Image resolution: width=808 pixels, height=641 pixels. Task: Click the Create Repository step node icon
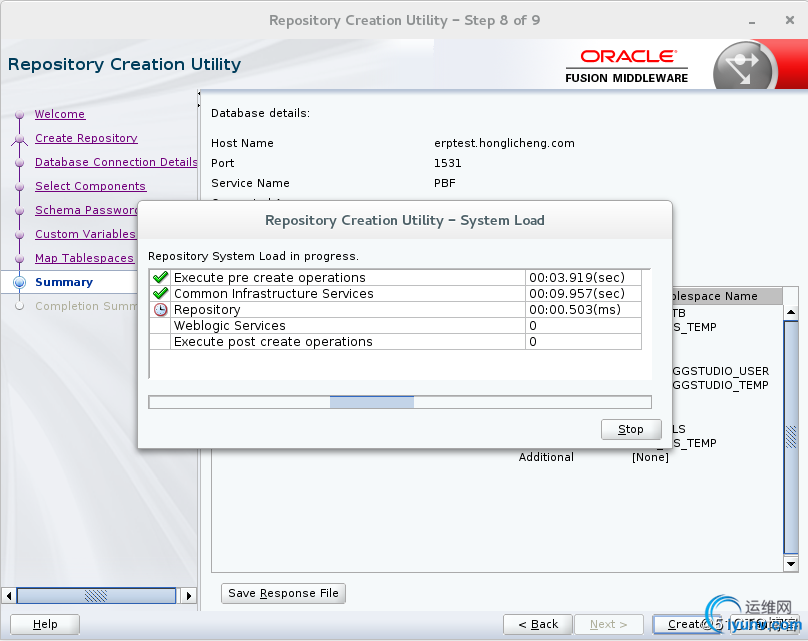[x=20, y=139]
